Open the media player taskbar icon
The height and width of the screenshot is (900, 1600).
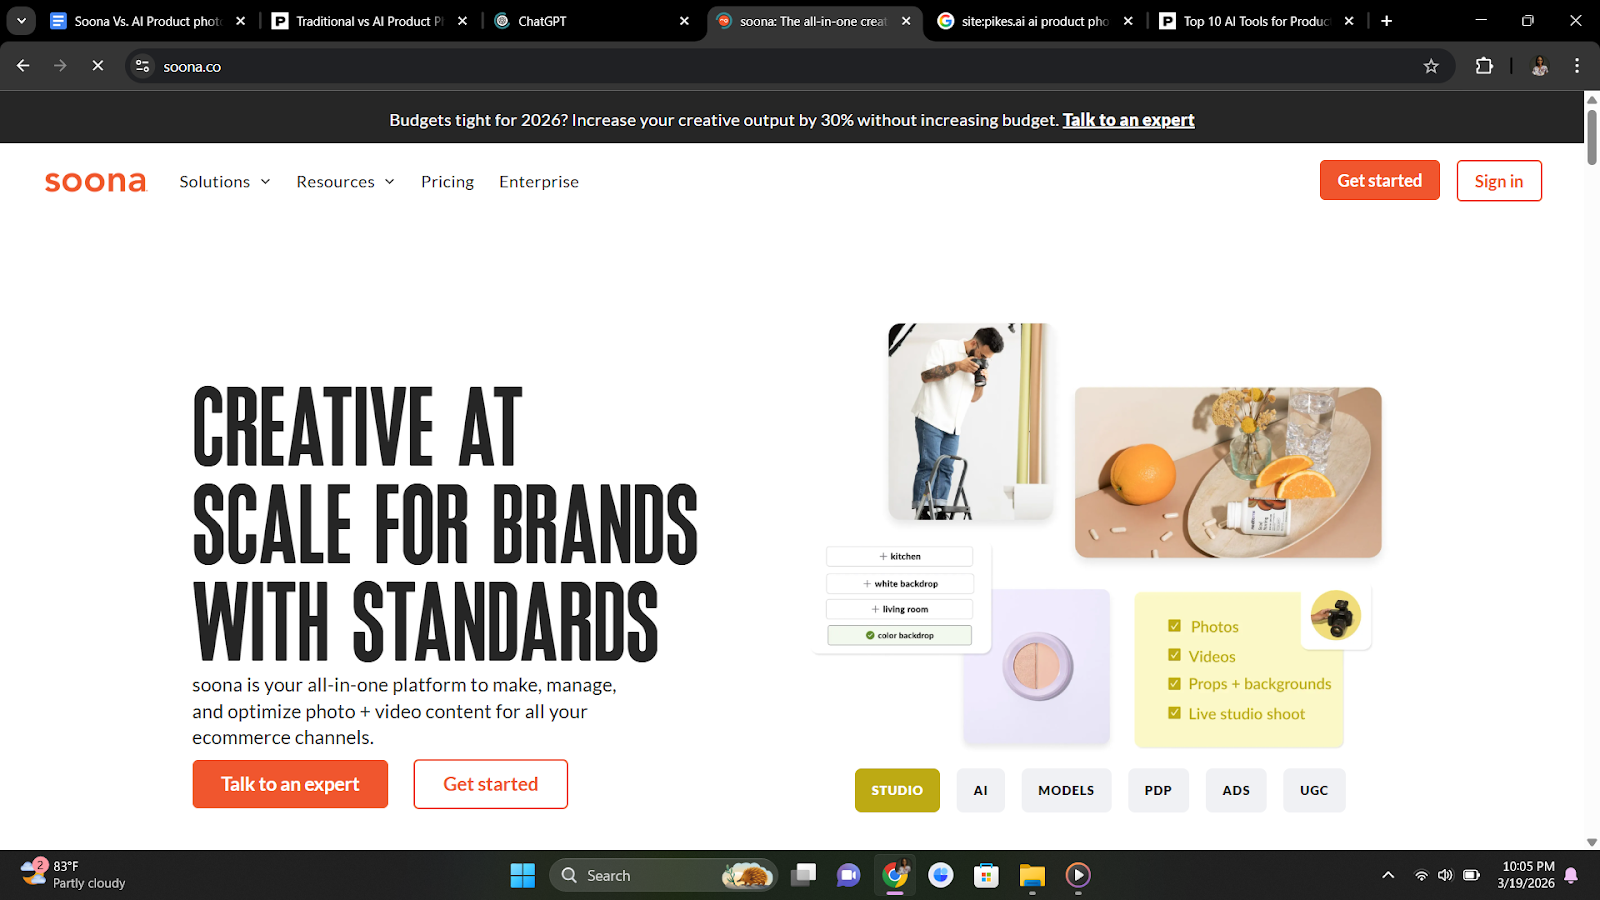[x=1078, y=875]
